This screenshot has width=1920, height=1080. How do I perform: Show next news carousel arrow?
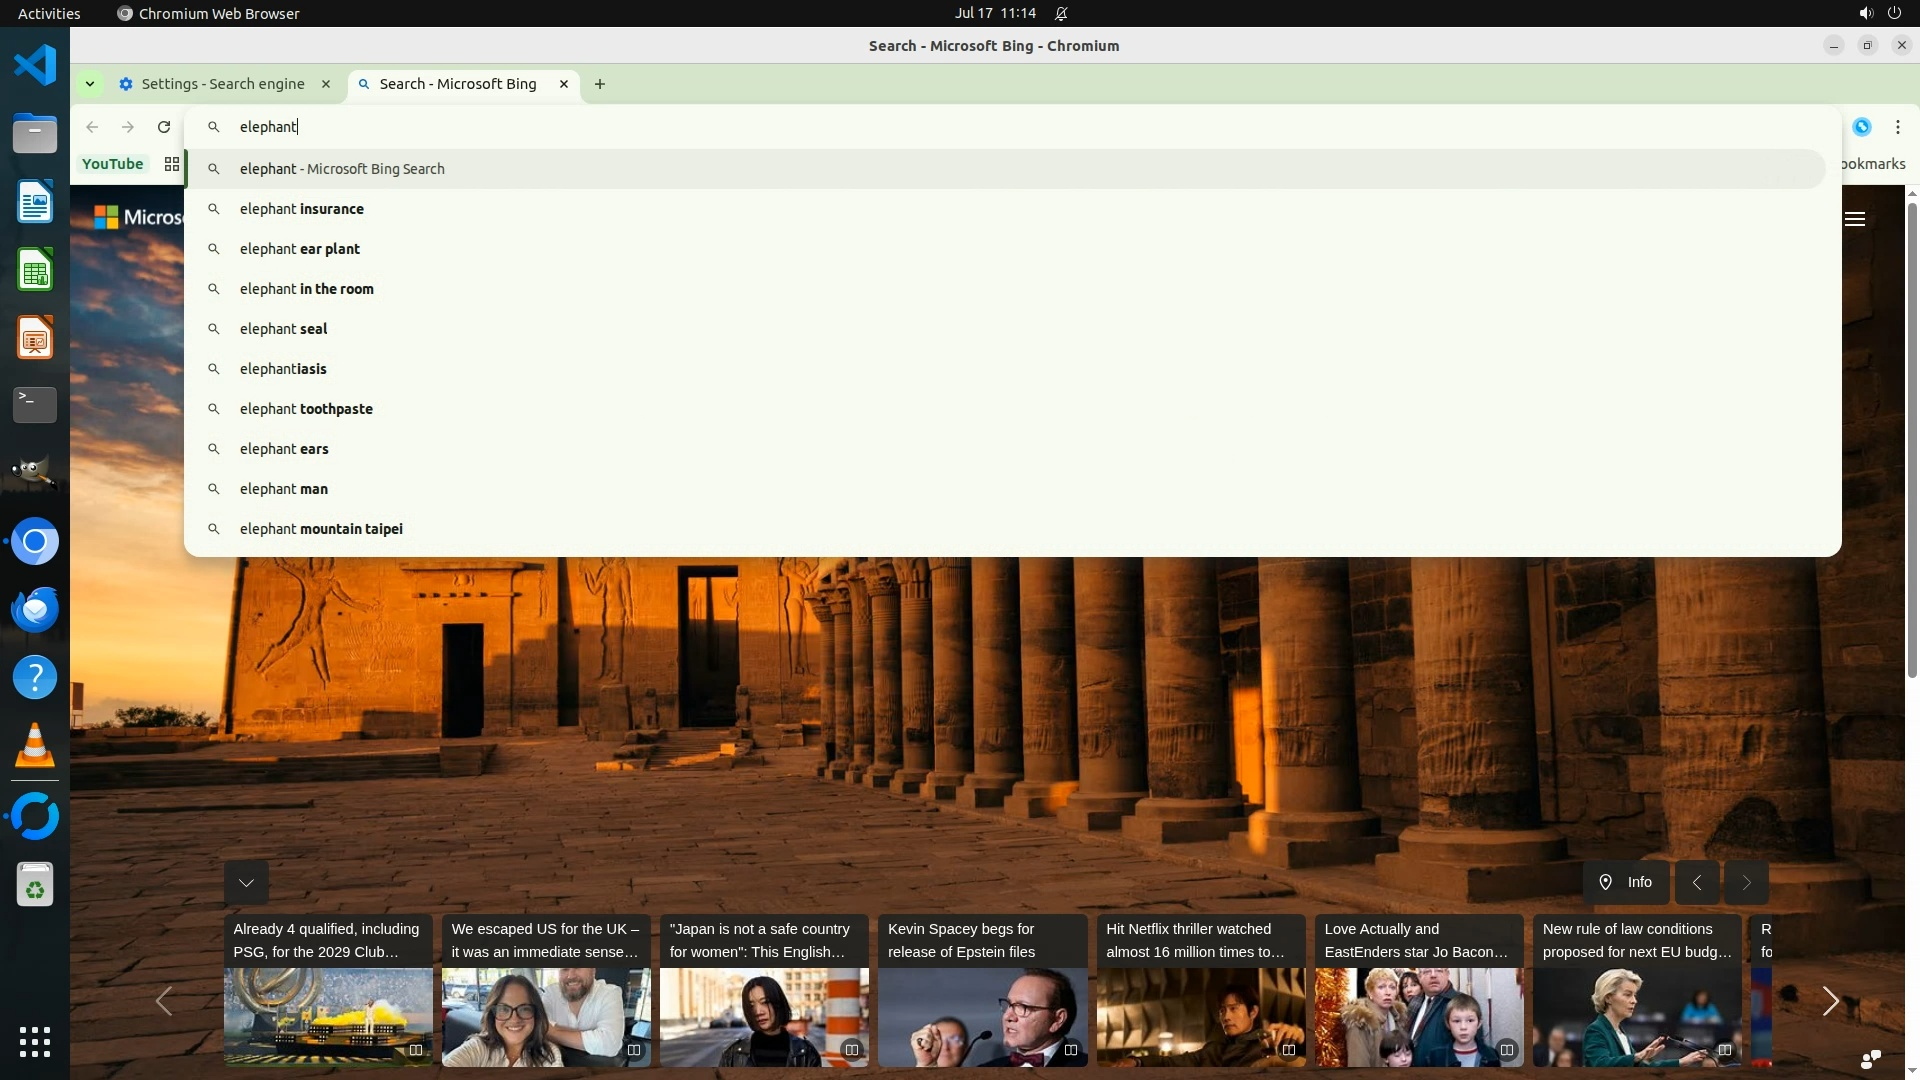pos(1830,1001)
